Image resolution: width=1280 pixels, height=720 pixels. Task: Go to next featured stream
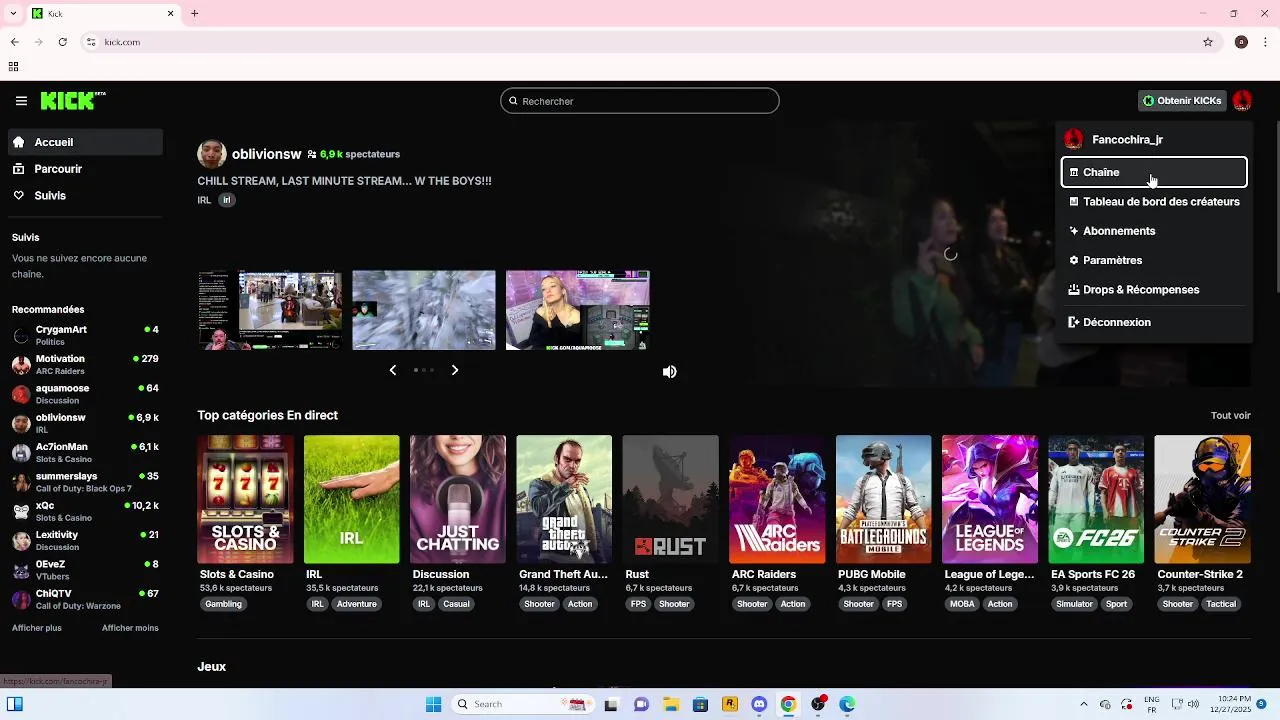455,370
